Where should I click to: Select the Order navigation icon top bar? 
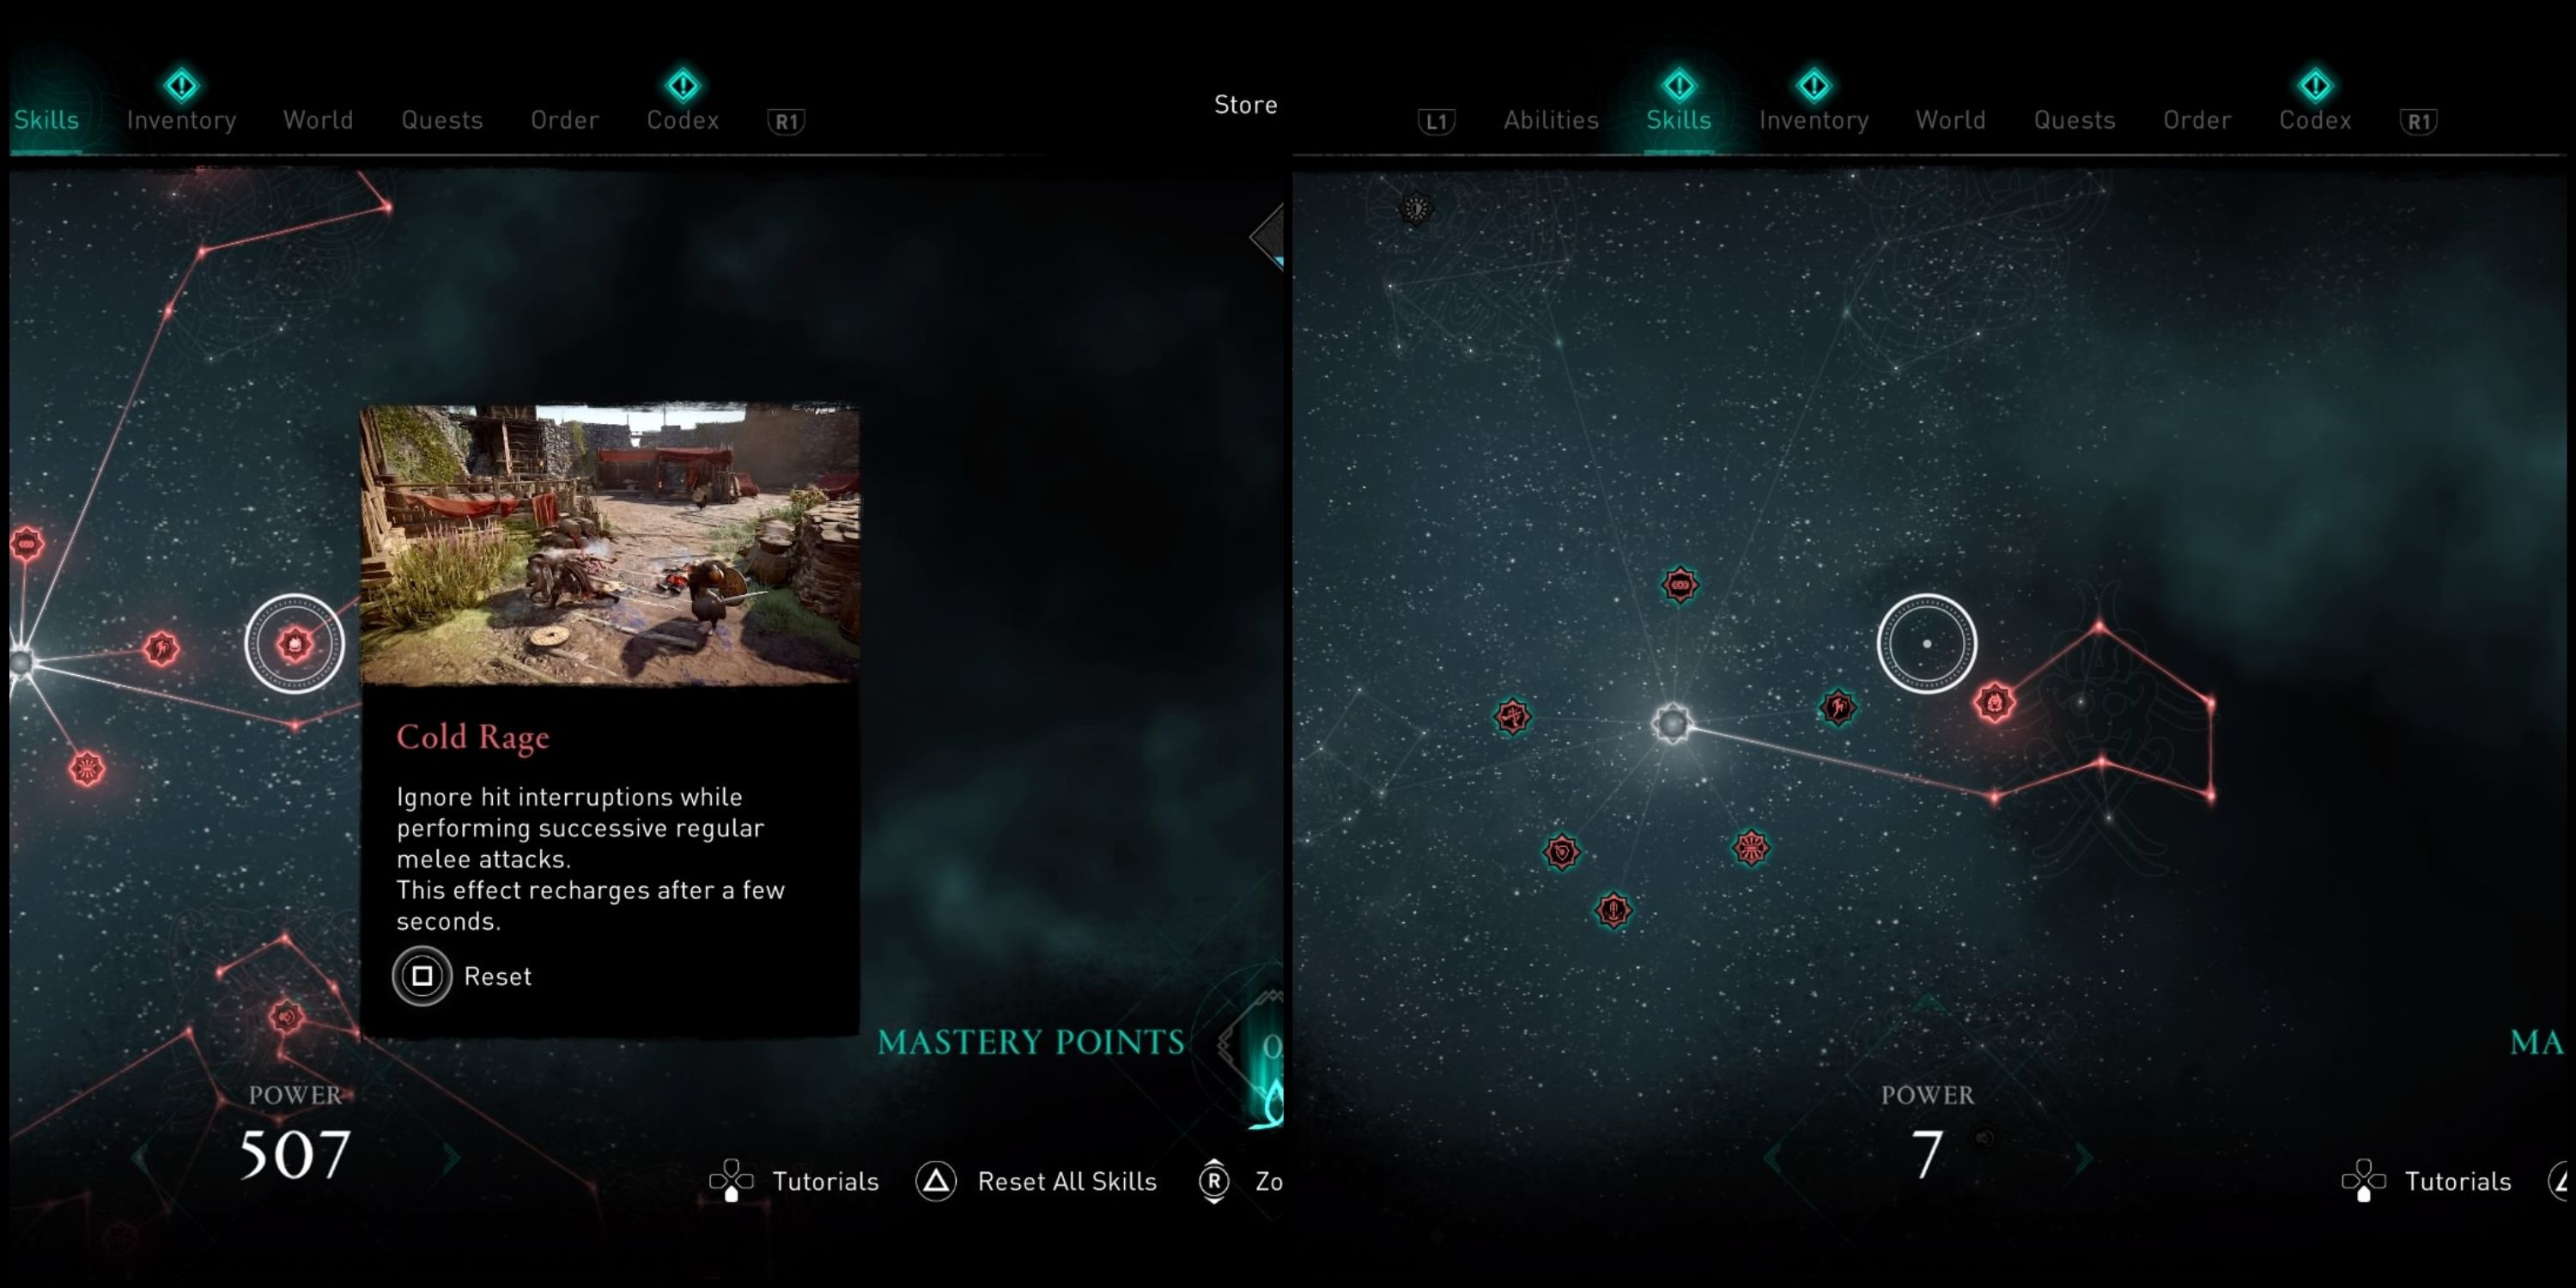[x=563, y=118]
